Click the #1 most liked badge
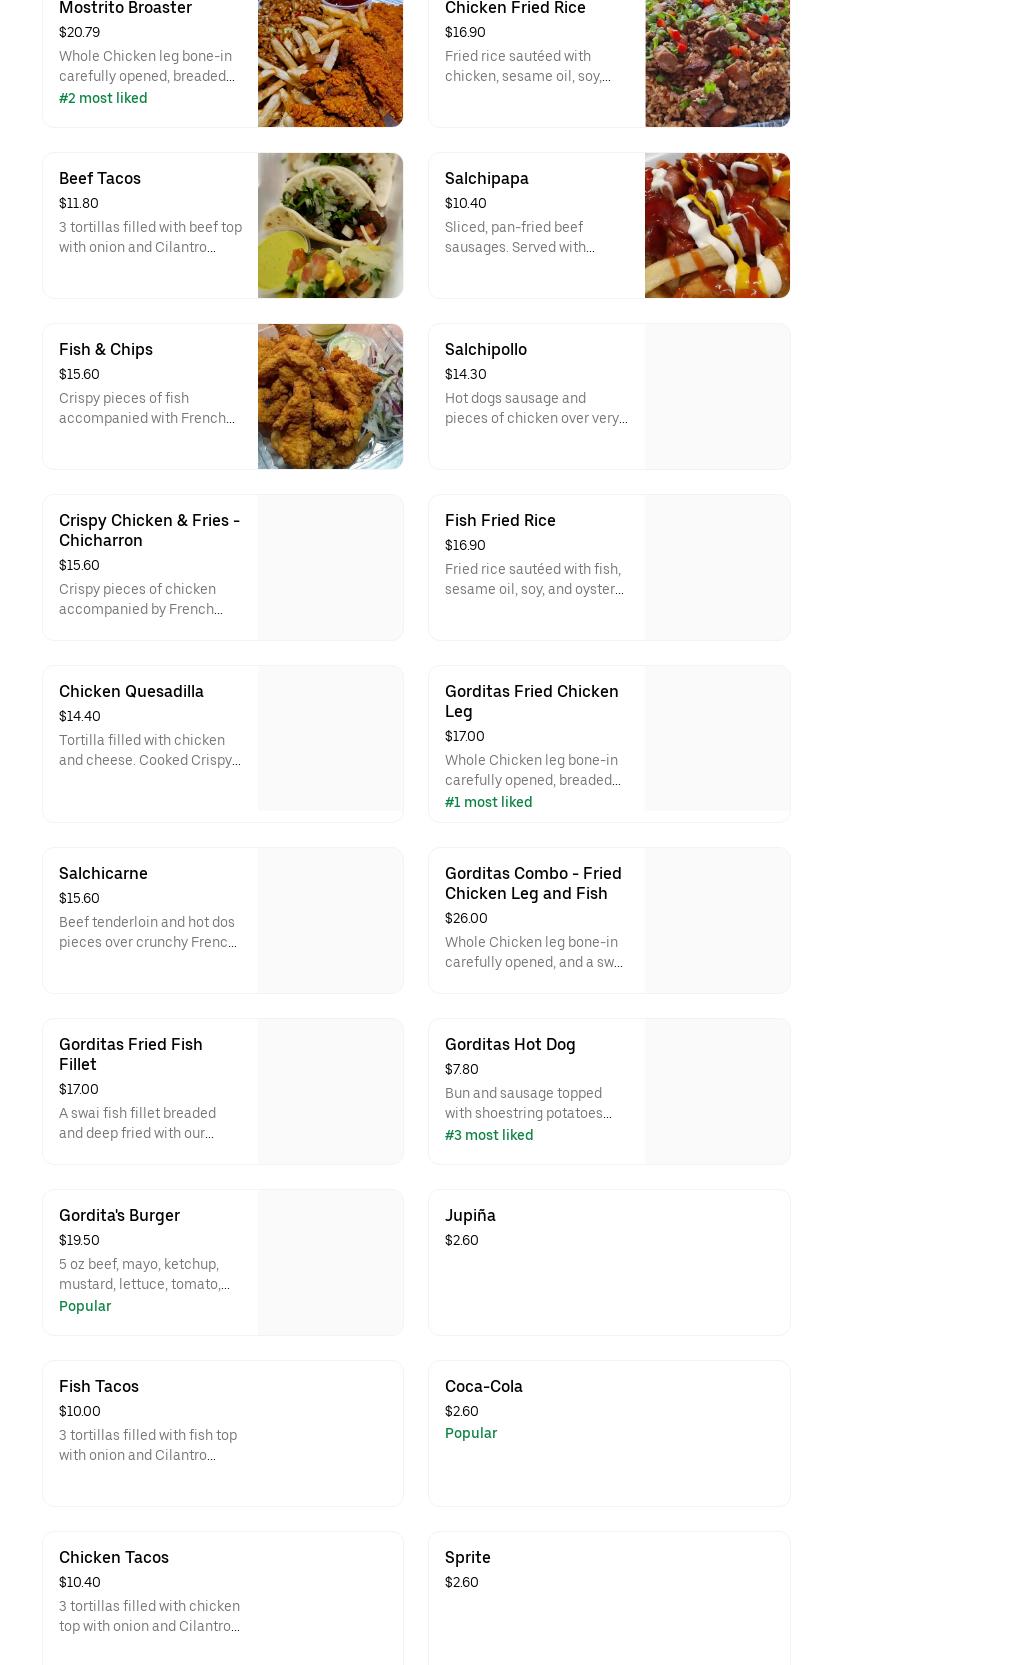Viewport: 1024px width, 1665px height. [488, 802]
